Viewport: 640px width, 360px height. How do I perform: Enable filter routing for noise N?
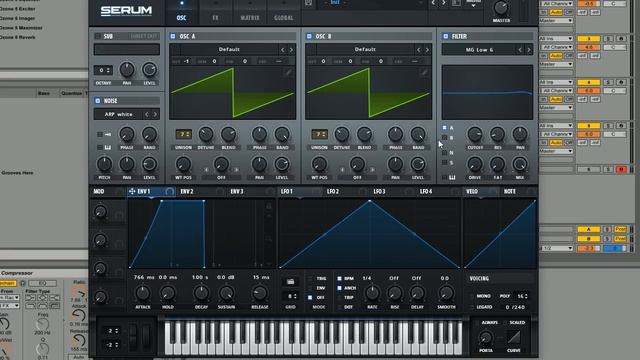pyautogui.click(x=444, y=153)
